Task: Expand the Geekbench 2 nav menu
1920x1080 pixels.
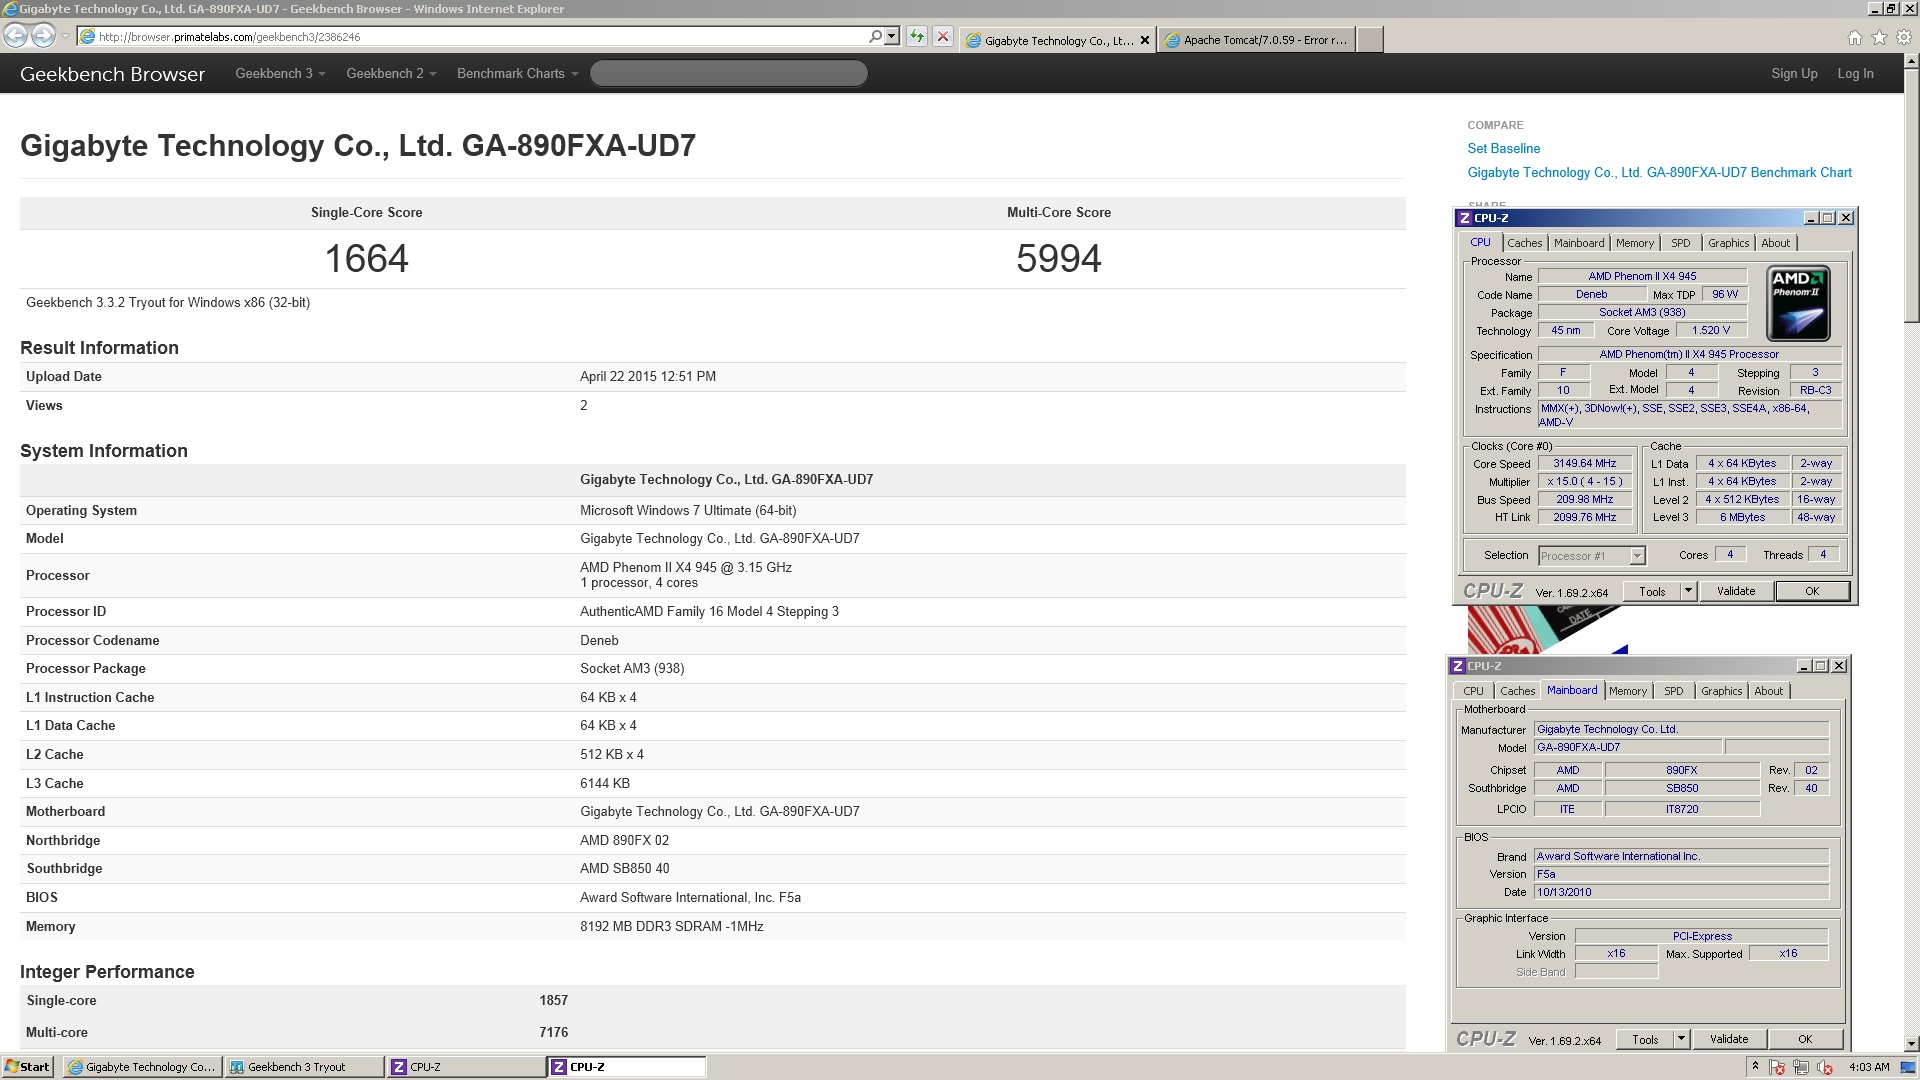Action: pos(391,74)
